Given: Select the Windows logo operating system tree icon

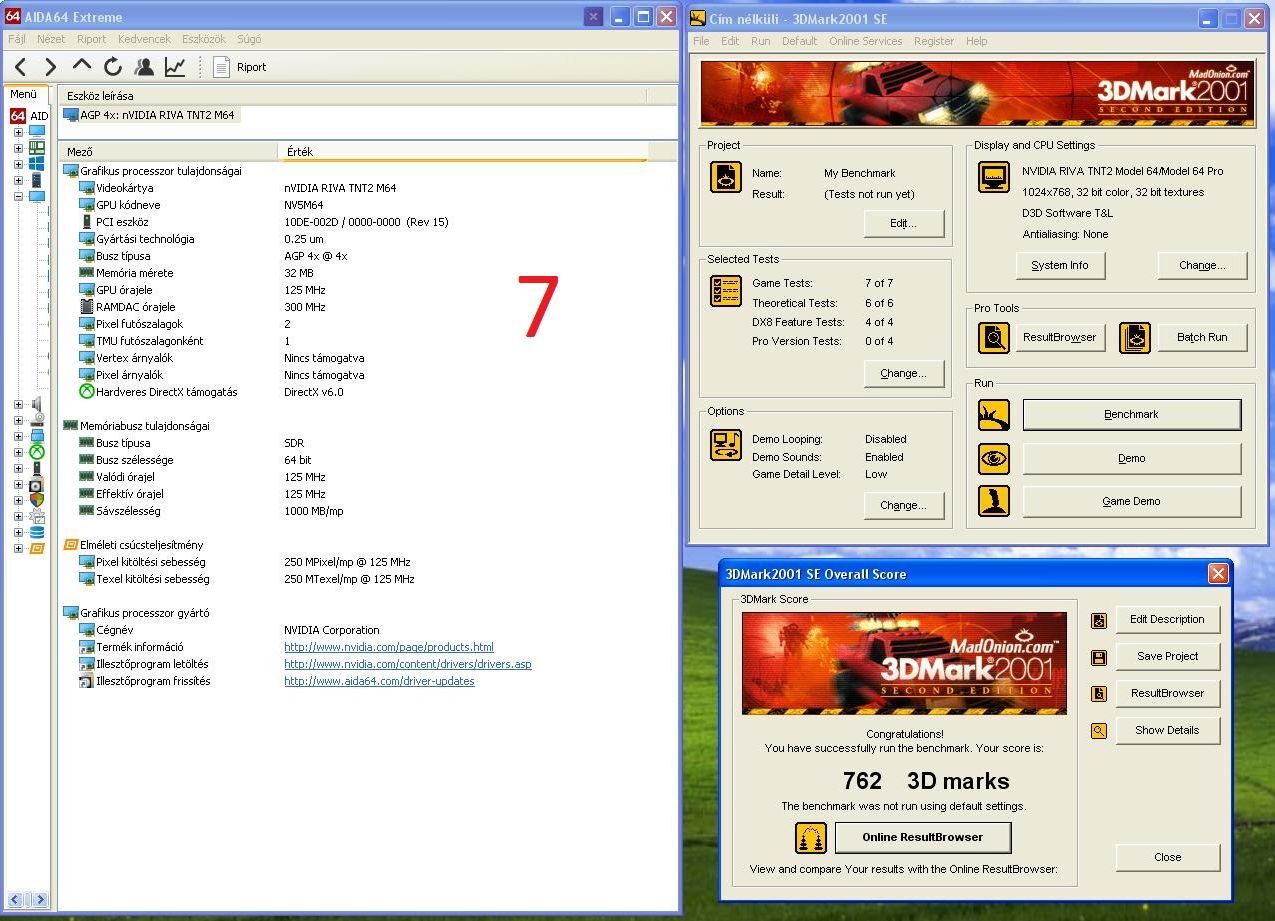Looking at the screenshot, I should (37, 163).
